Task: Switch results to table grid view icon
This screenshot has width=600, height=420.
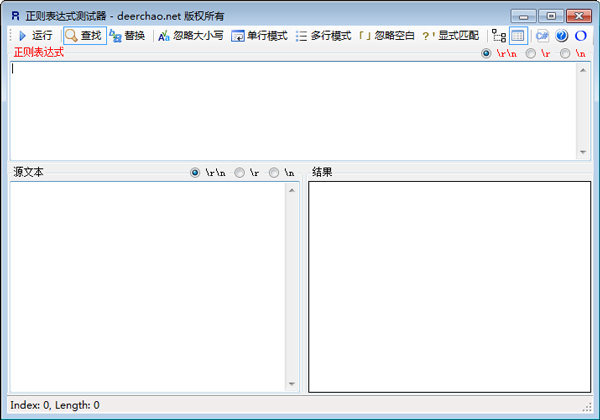Action: [x=517, y=36]
